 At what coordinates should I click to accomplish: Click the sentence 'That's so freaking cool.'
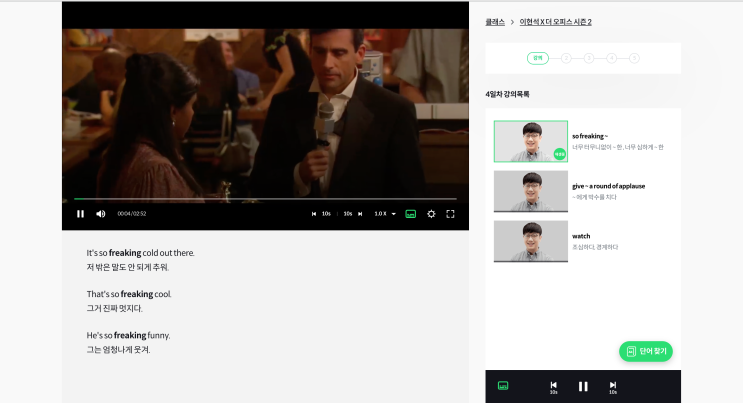pos(129,294)
